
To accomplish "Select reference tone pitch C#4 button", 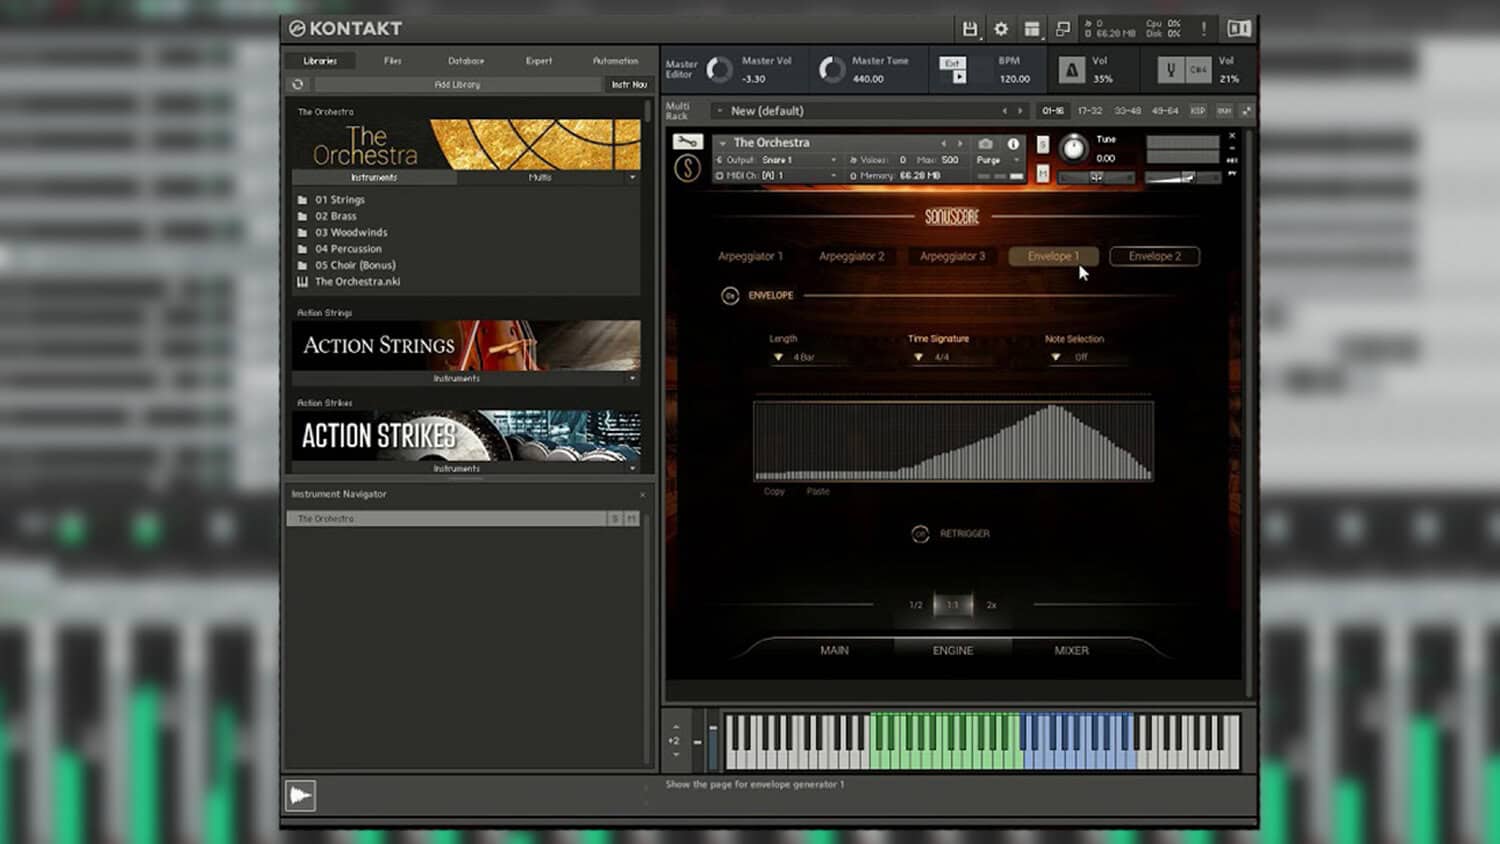I will tap(1198, 70).
